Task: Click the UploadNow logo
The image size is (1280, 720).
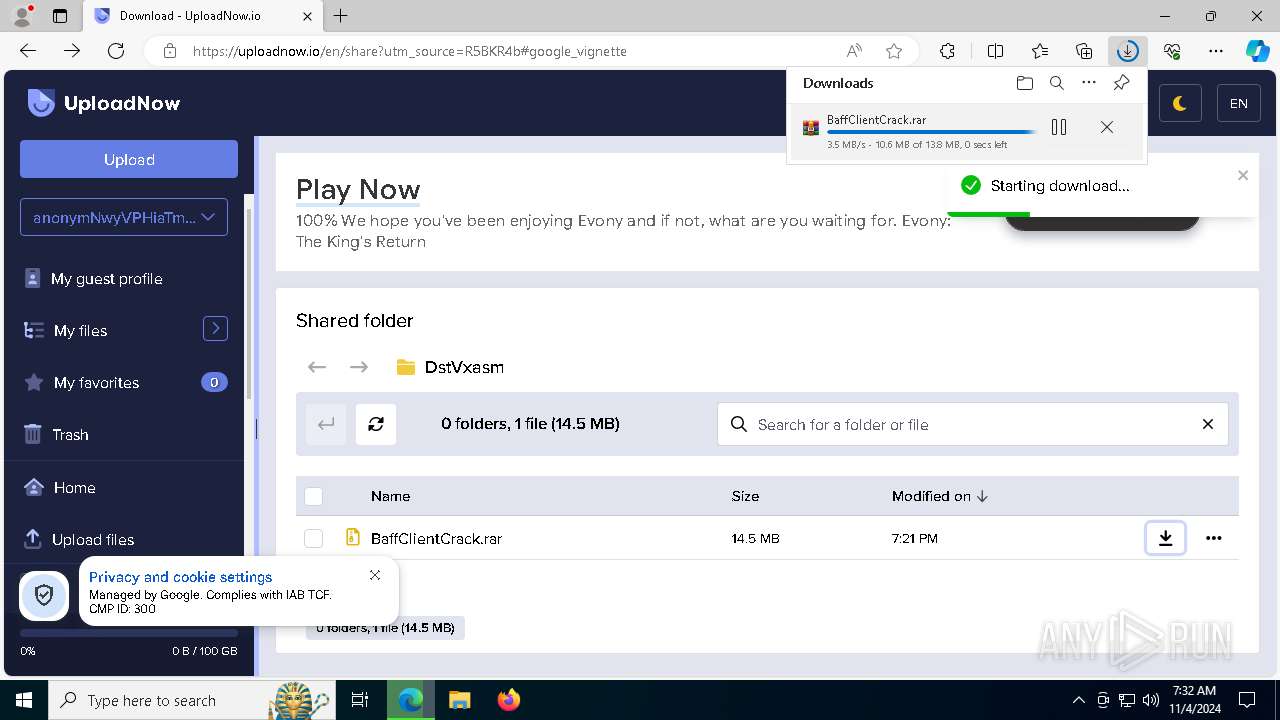Action: pos(104,102)
